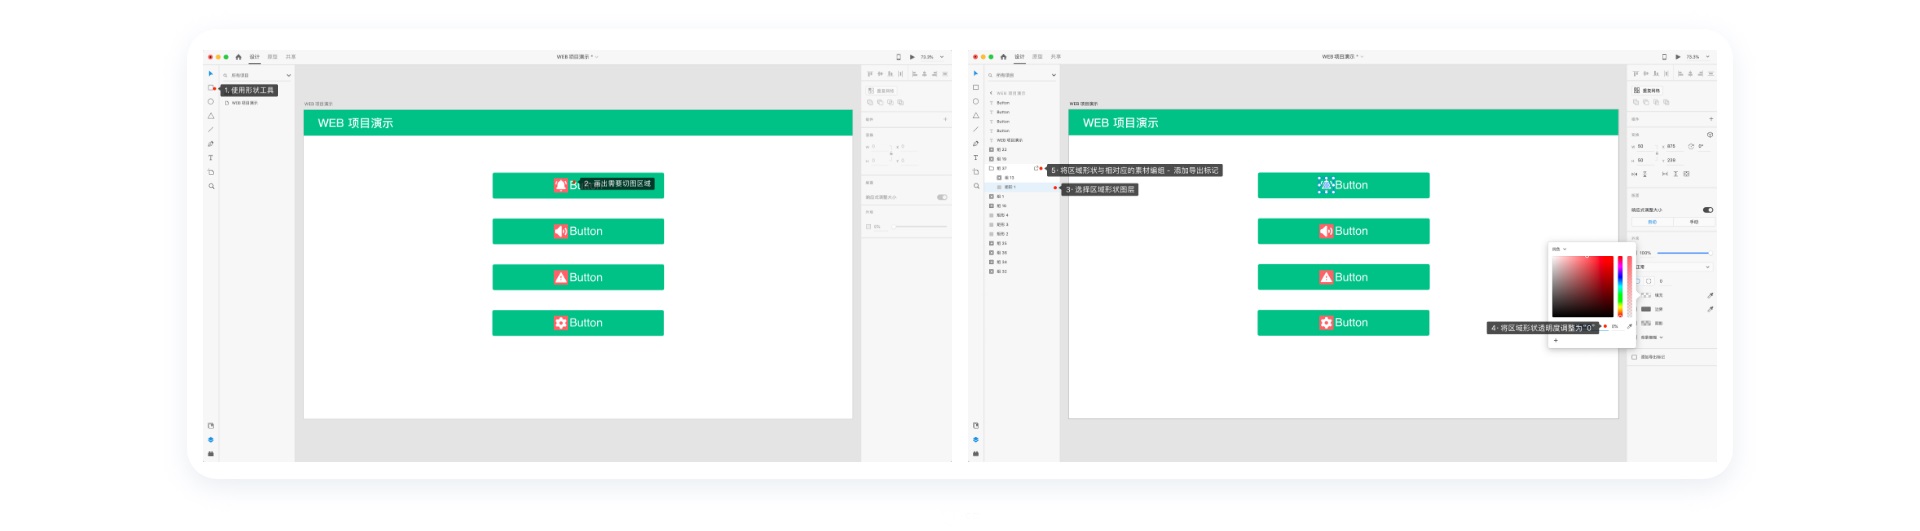Select the Select arrow tool in left window

coord(211,74)
